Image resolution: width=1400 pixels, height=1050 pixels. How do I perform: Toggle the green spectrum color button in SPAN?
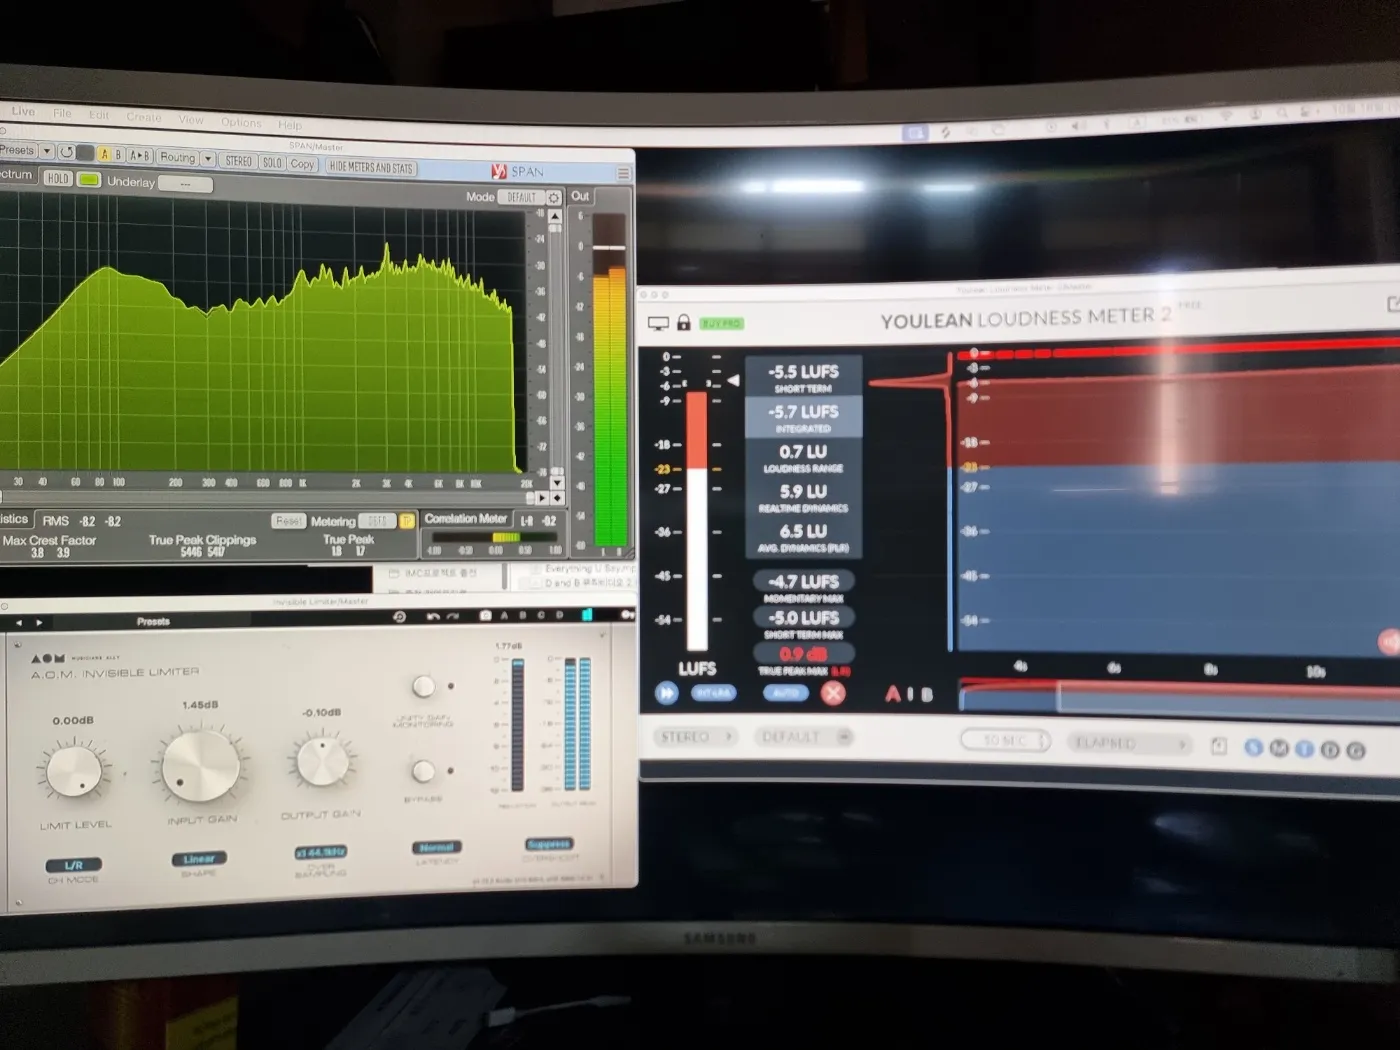pyautogui.click(x=89, y=179)
